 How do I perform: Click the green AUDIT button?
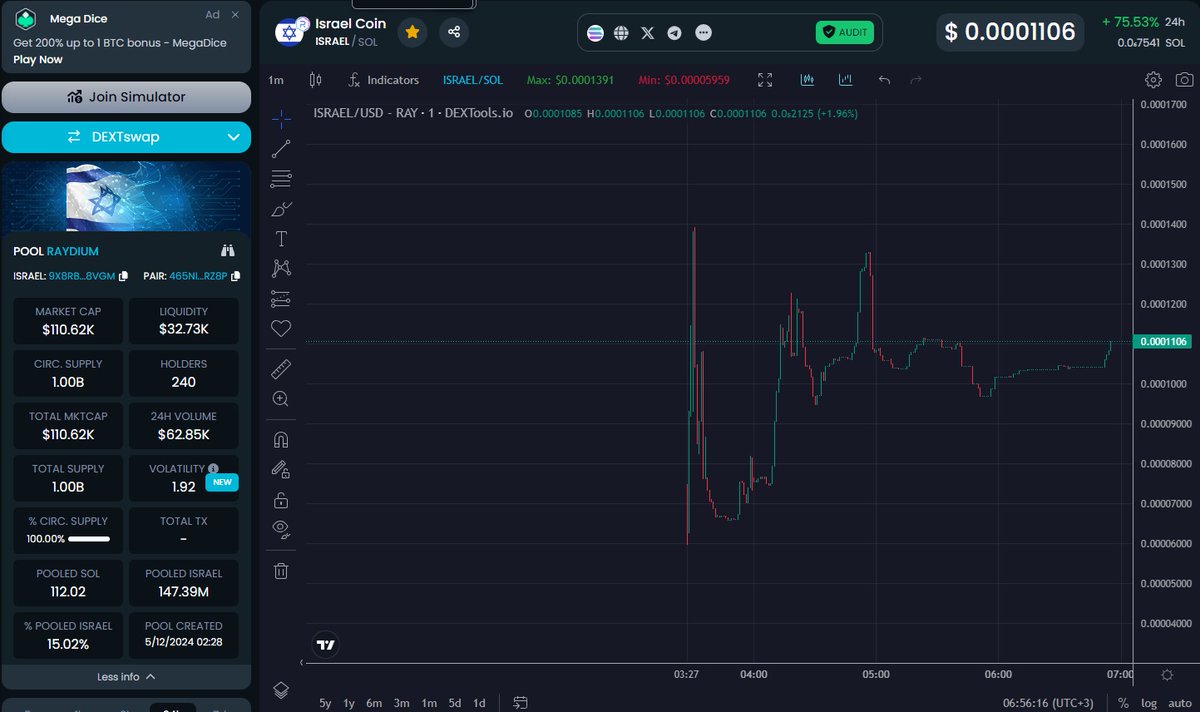point(844,33)
